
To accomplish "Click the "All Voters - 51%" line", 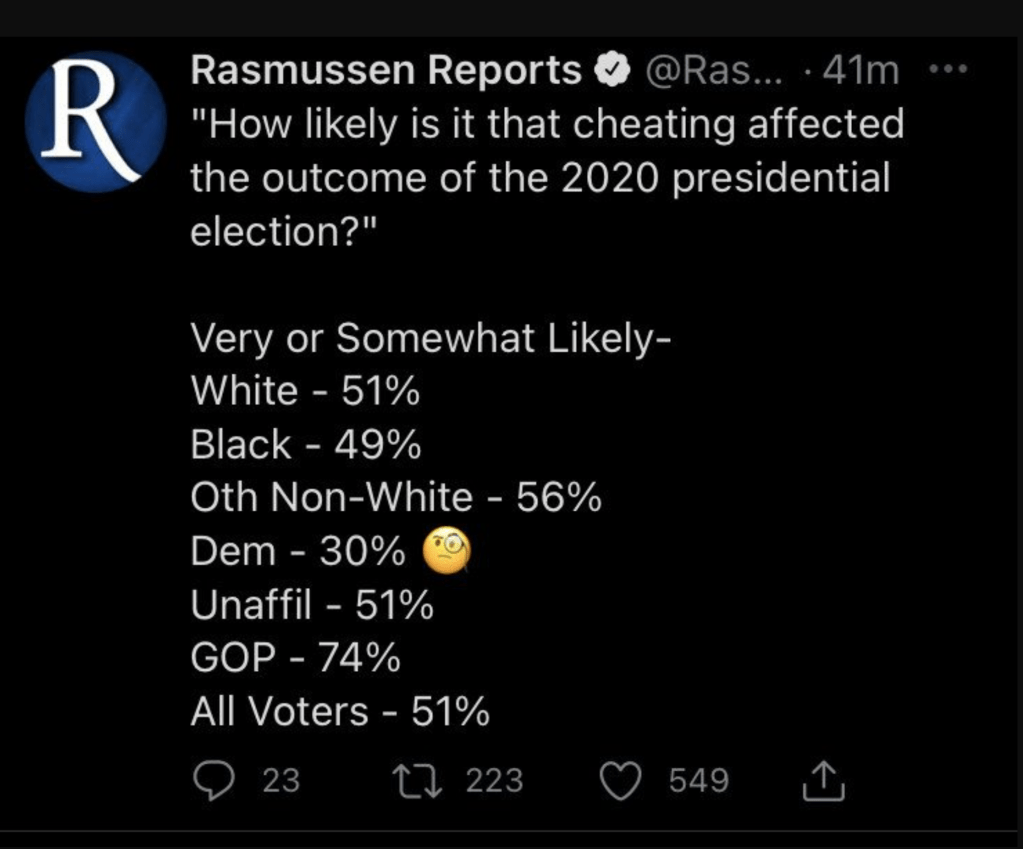I will (x=340, y=712).
